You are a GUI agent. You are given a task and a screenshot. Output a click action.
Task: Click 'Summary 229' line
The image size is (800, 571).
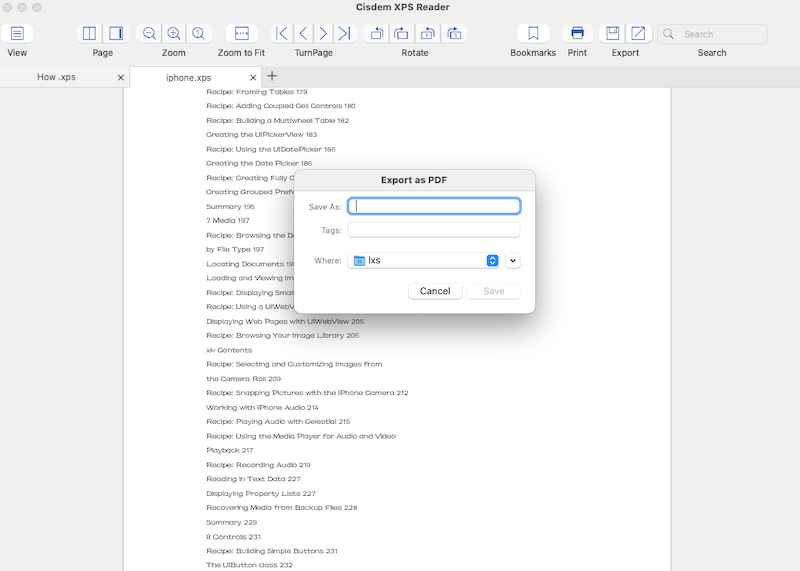pos(232,523)
